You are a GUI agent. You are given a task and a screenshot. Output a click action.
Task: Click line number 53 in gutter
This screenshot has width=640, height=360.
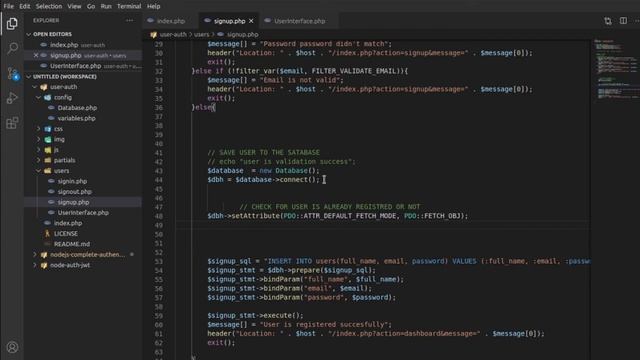pos(158,262)
